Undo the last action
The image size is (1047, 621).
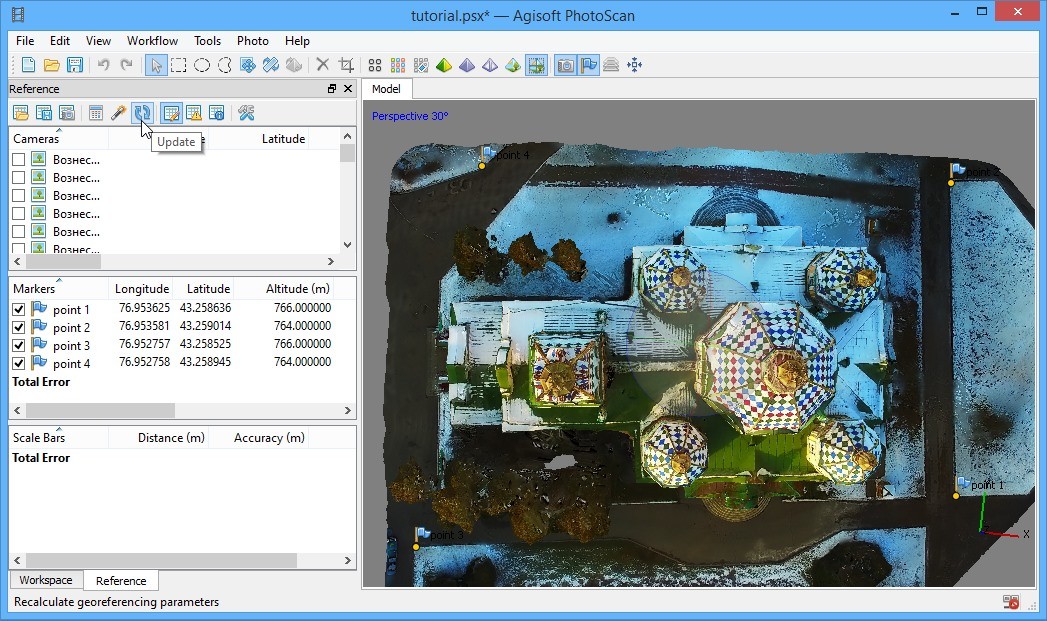pyautogui.click(x=103, y=65)
